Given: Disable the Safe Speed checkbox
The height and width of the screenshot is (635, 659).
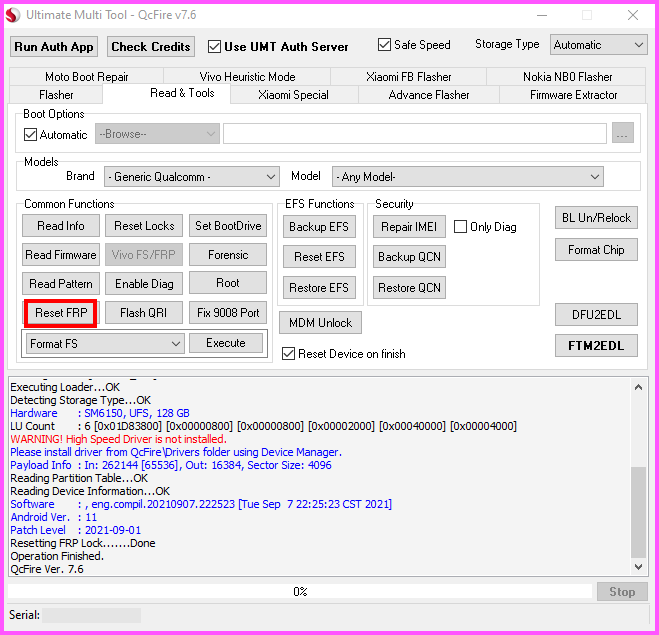Looking at the screenshot, I should 385,45.
